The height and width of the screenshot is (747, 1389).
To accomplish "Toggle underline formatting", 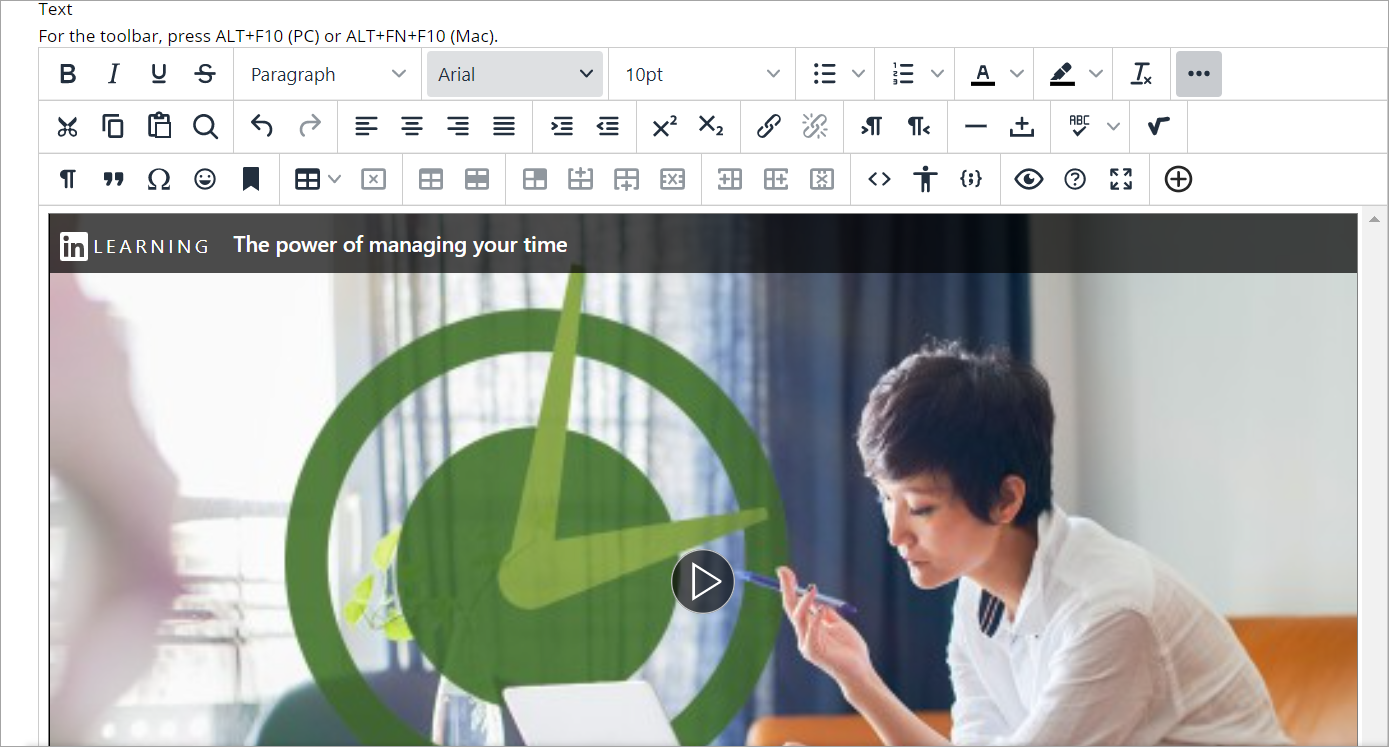I will pos(159,74).
